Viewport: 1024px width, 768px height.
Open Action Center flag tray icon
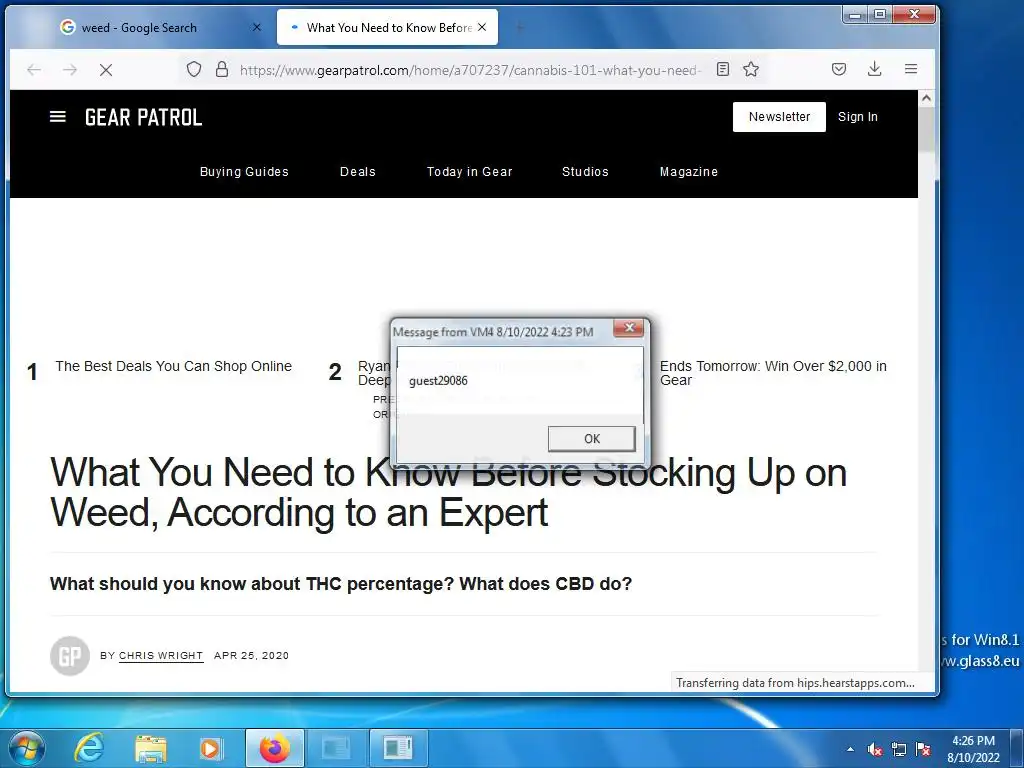(x=923, y=749)
